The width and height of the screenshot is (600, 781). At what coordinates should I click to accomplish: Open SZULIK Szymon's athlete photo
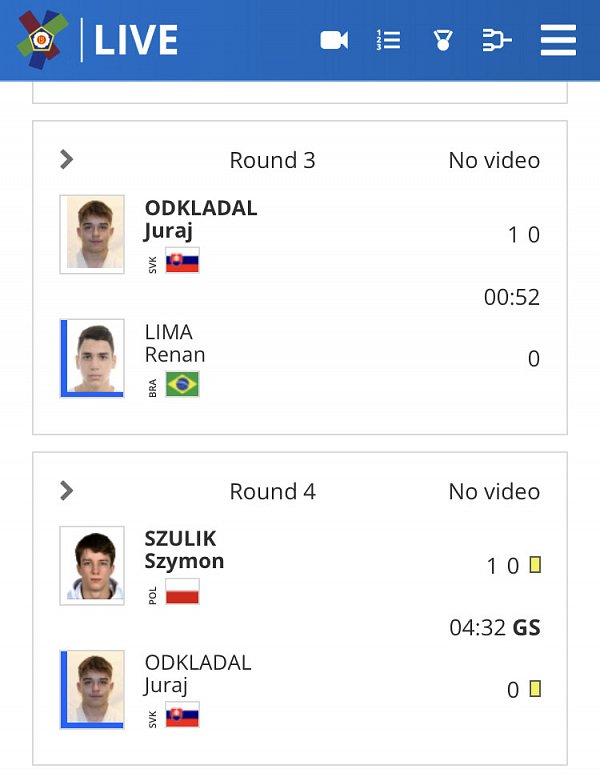click(92, 565)
